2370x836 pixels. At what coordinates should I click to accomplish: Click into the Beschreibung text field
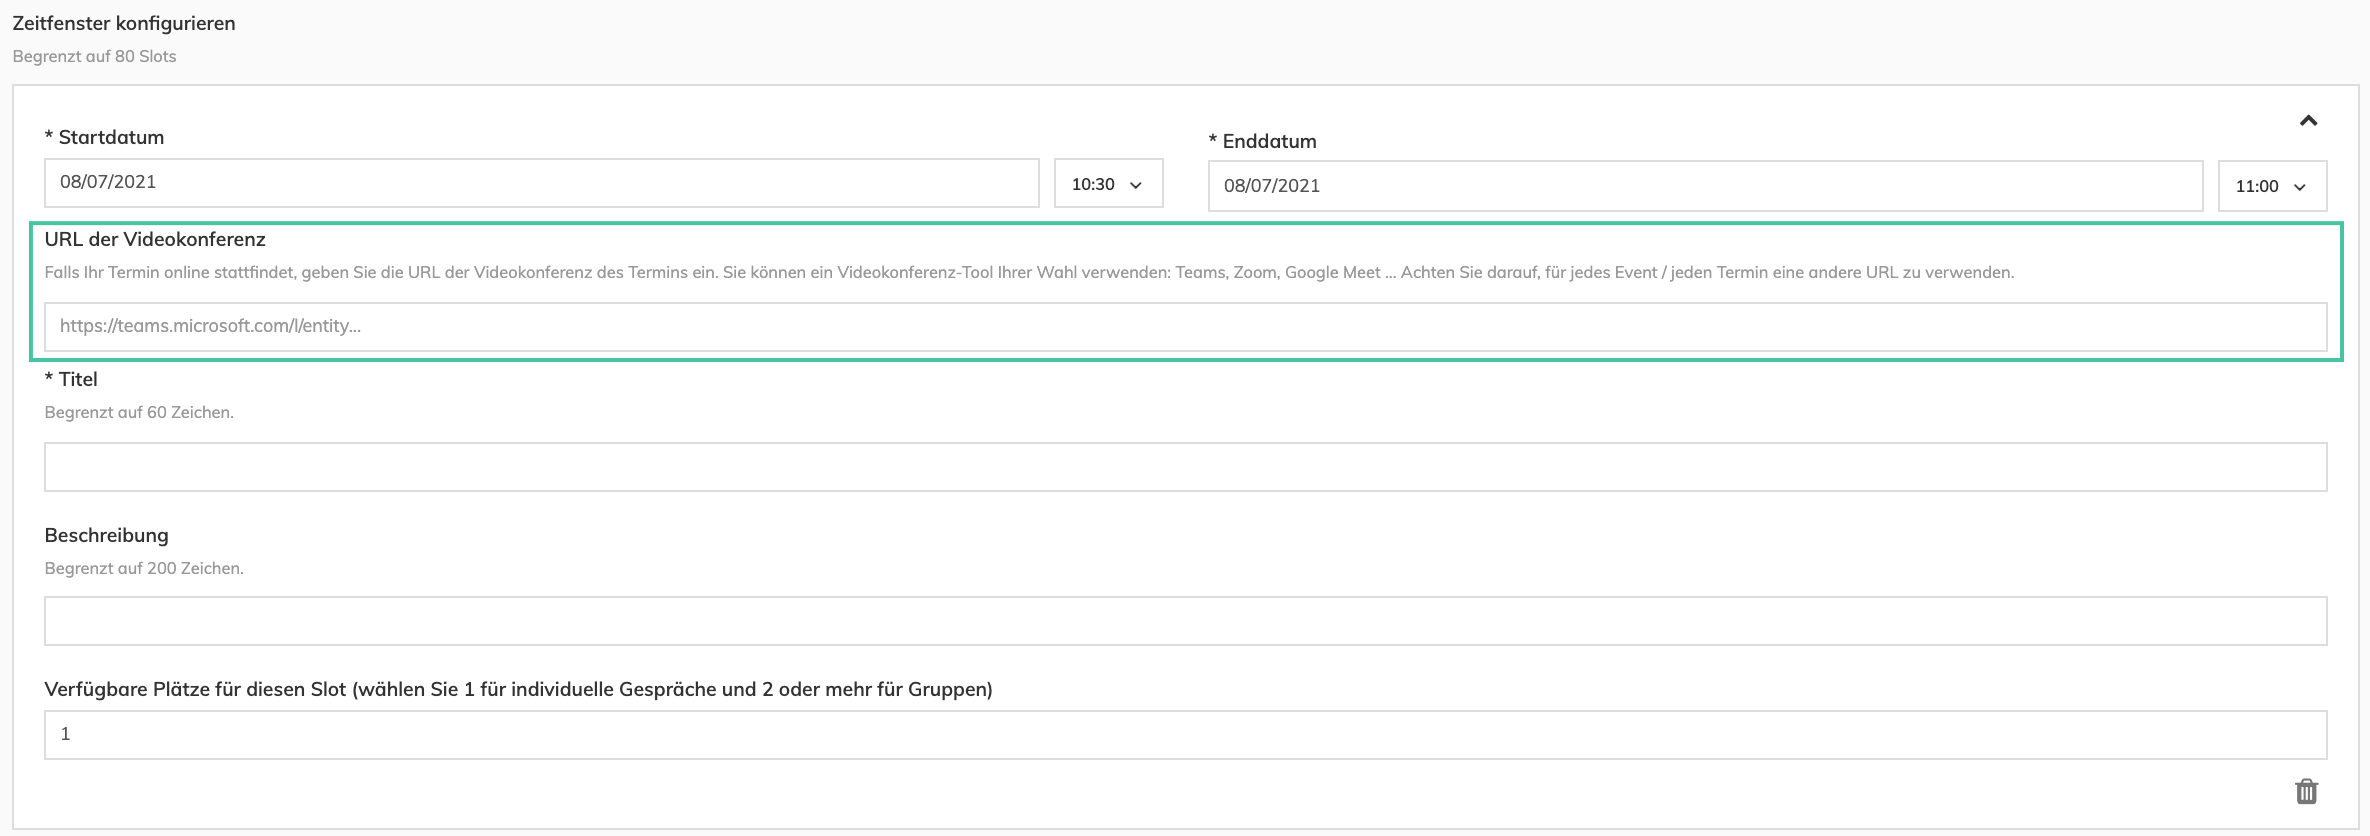(1185, 621)
